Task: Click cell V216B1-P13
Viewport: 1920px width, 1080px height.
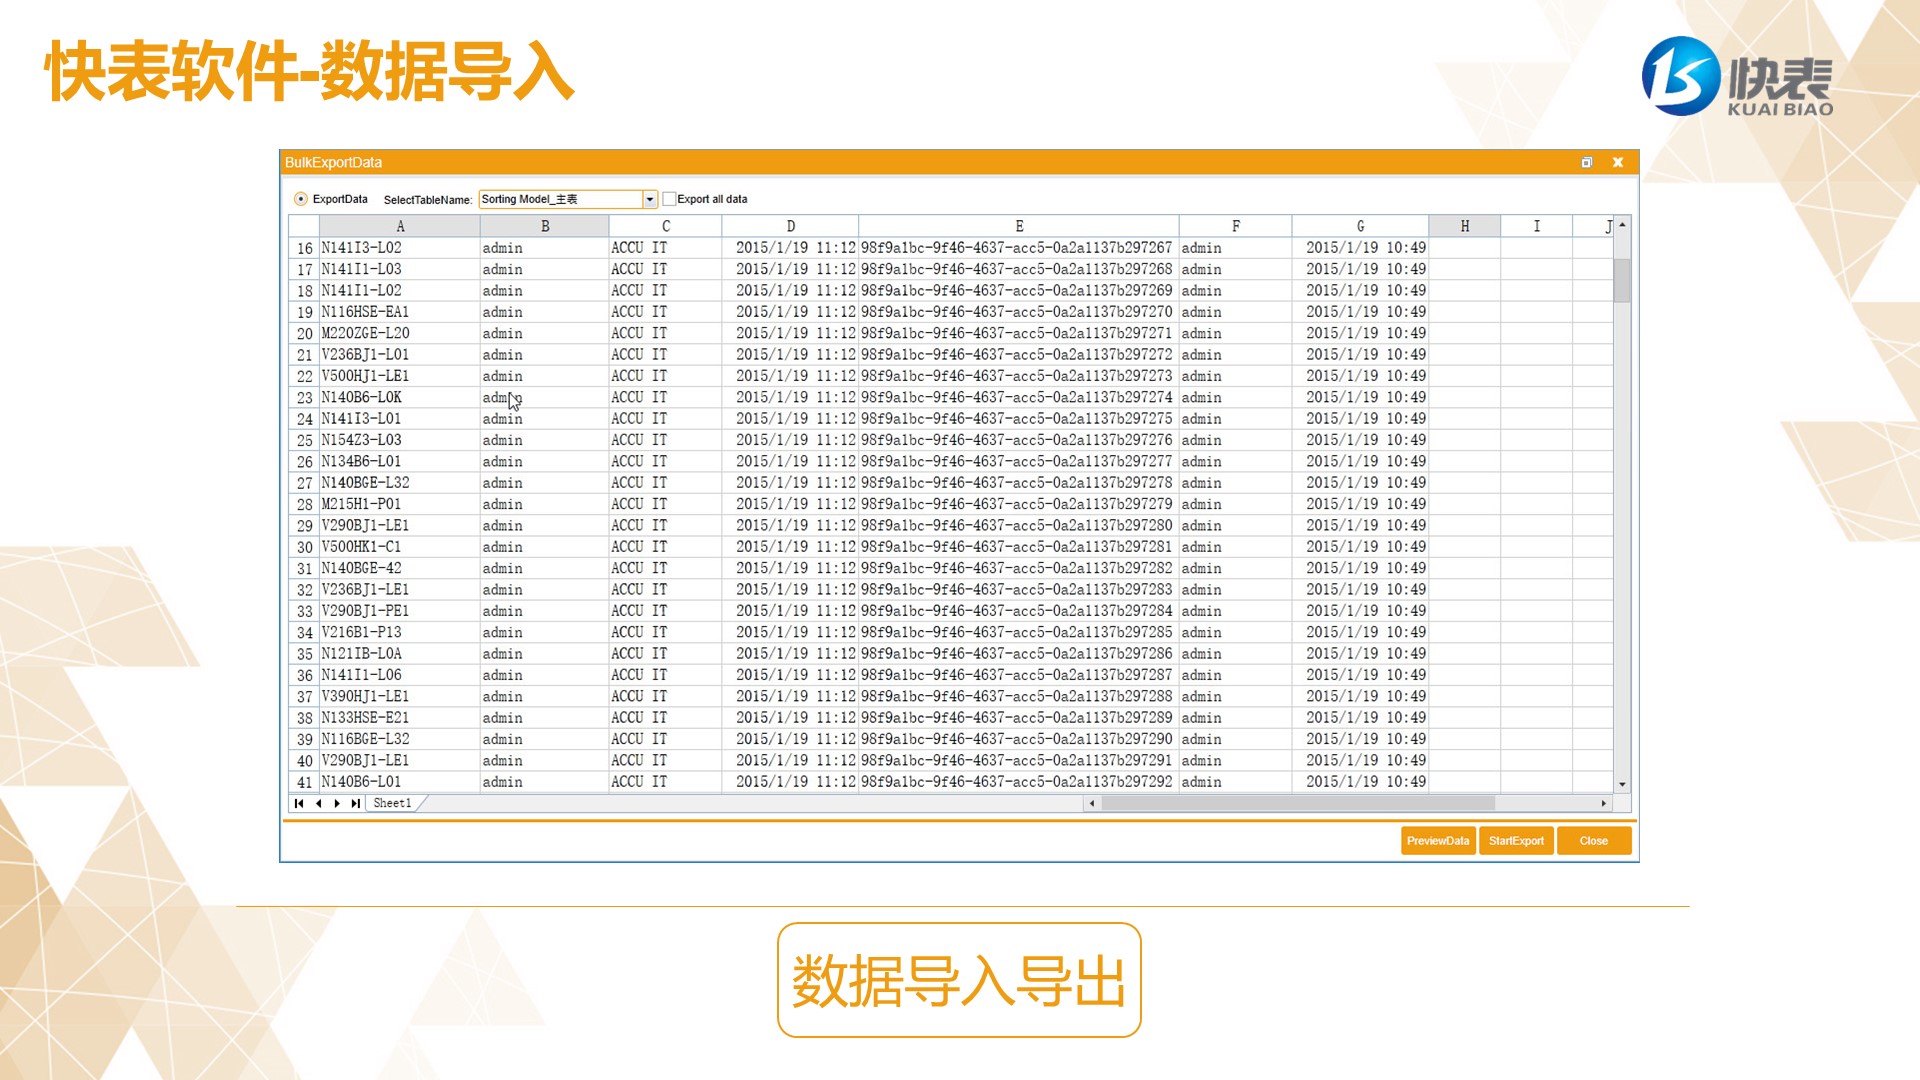Action: [400, 632]
